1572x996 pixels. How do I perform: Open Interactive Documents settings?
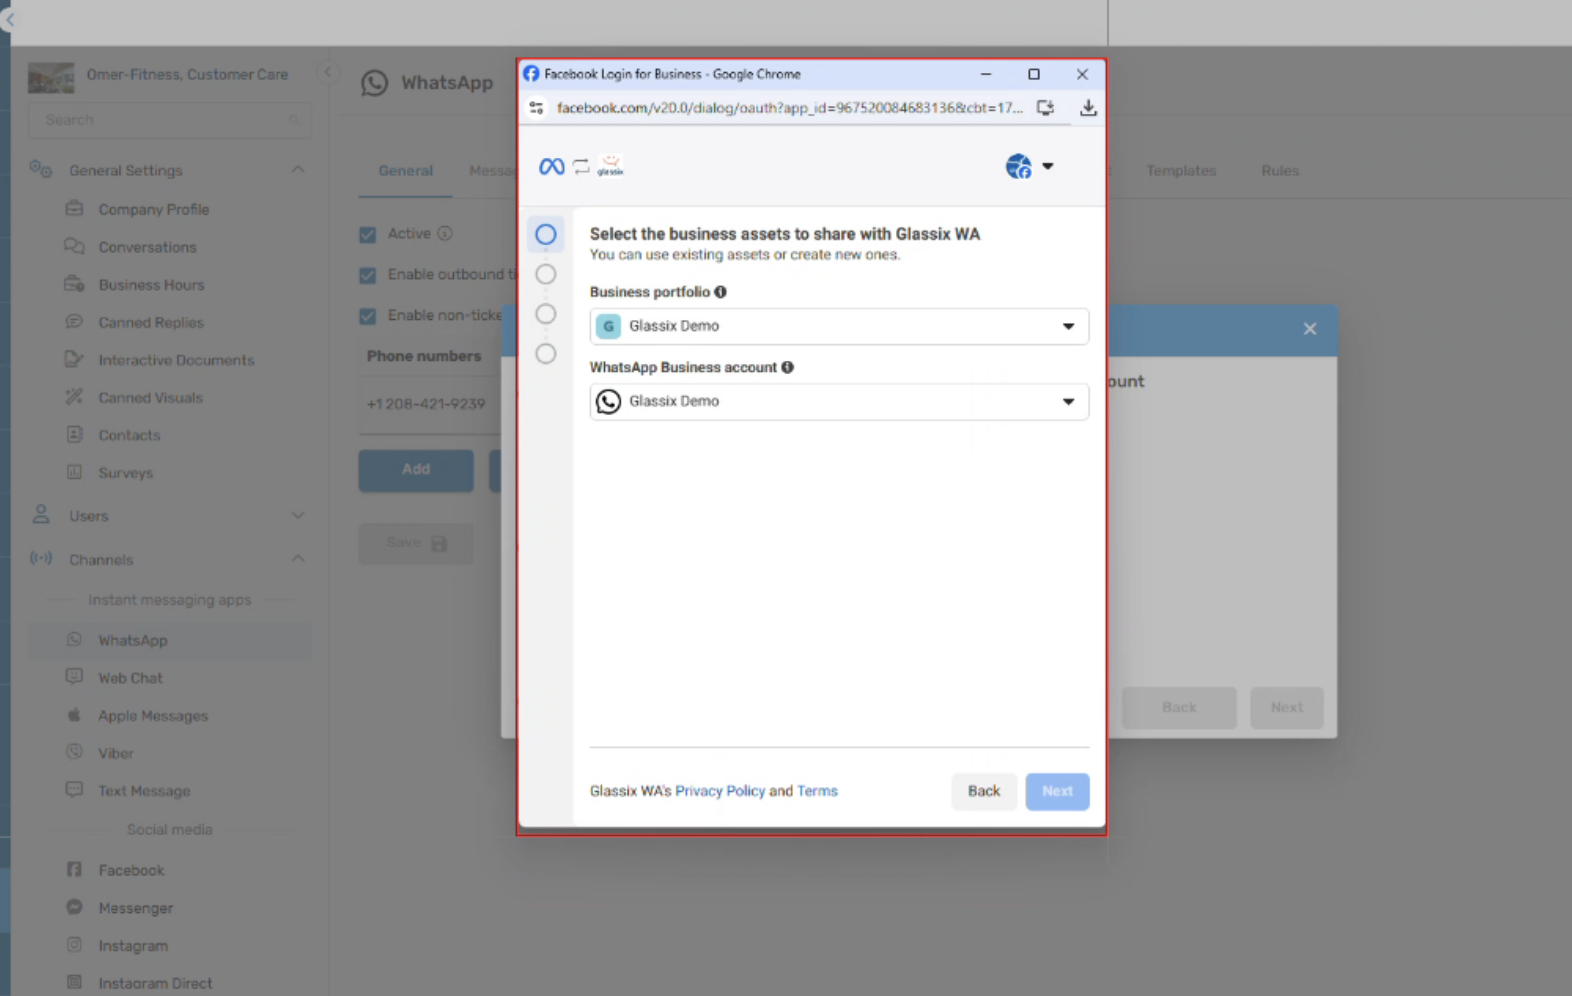[x=176, y=360]
